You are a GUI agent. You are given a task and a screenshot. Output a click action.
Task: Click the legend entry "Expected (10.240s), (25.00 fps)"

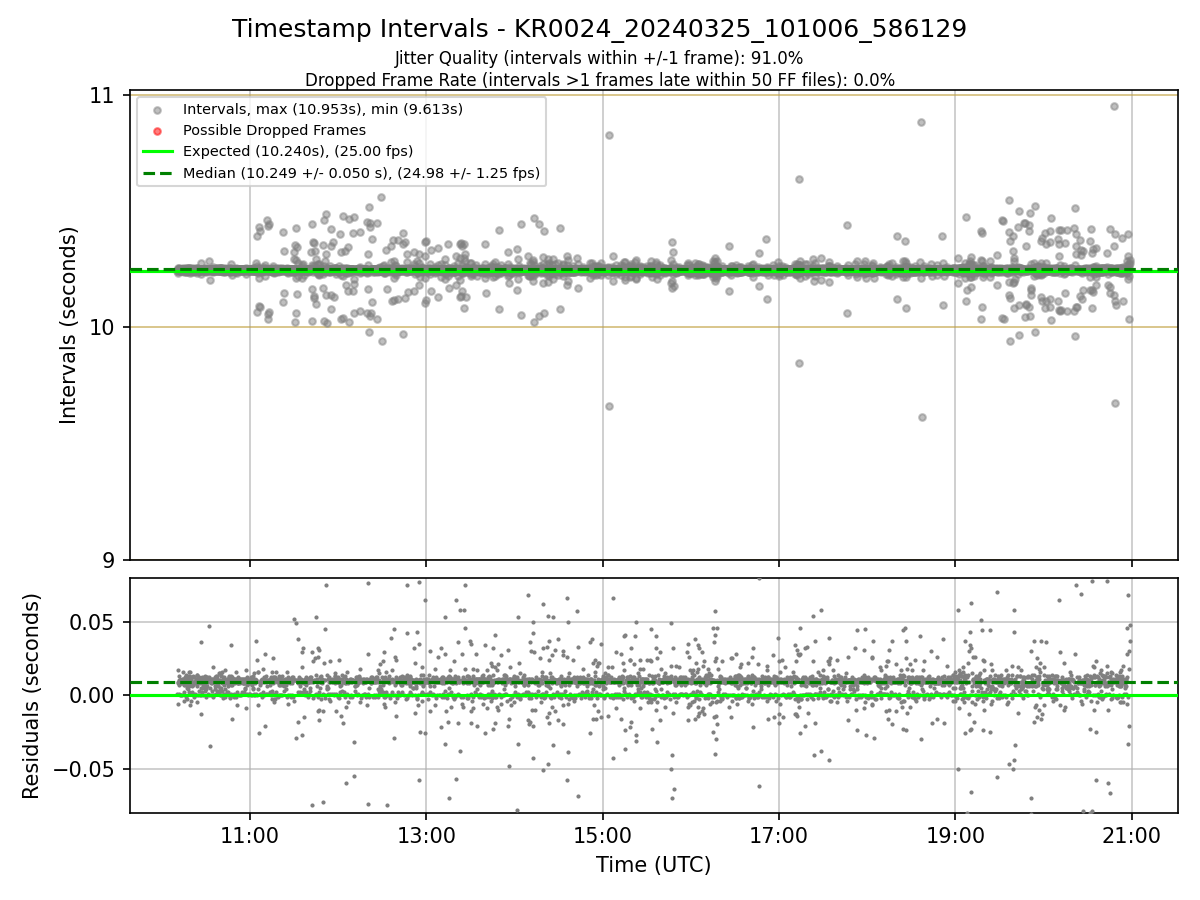(298, 151)
